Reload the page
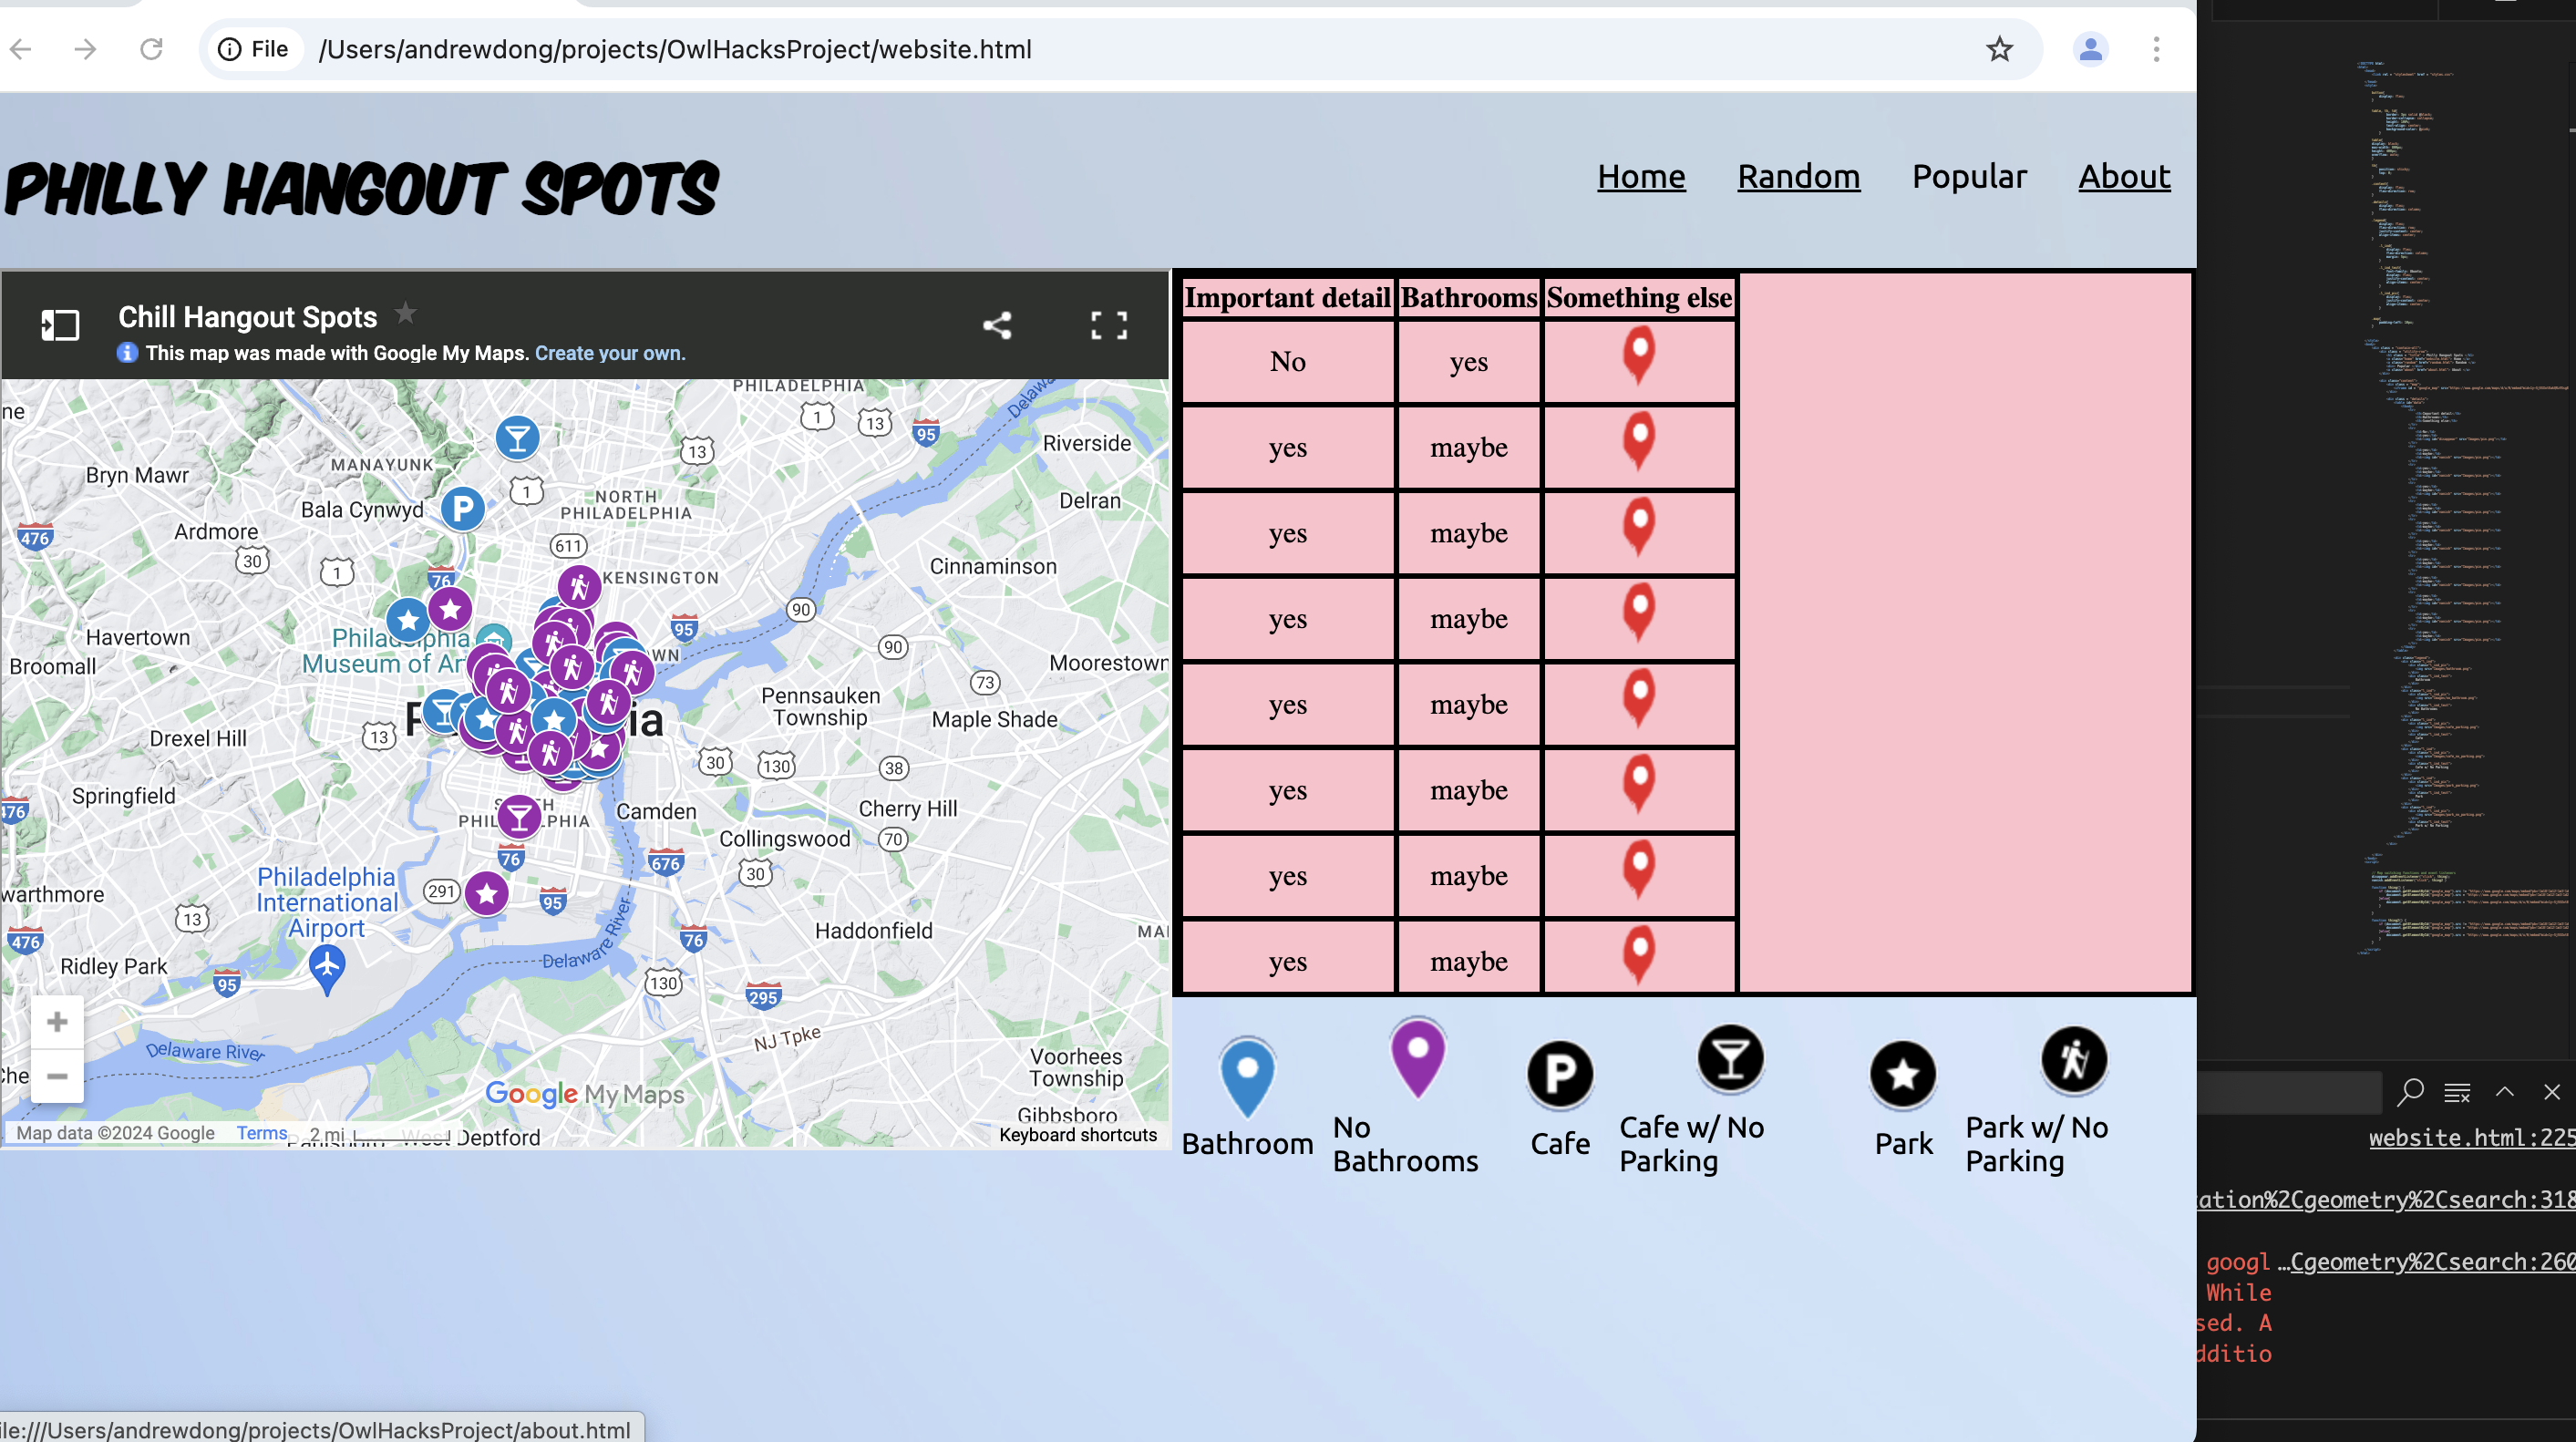The image size is (2576, 1442). pos(151,49)
